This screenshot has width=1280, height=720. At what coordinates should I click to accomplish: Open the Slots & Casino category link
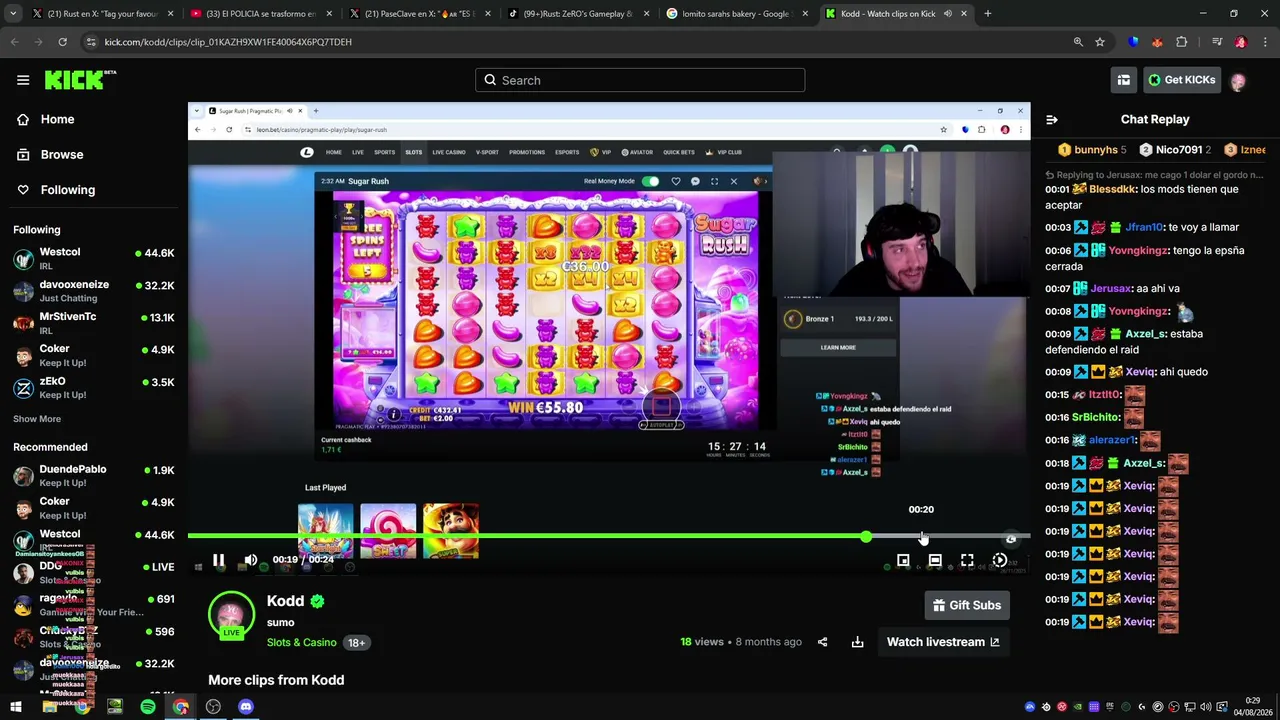302,643
